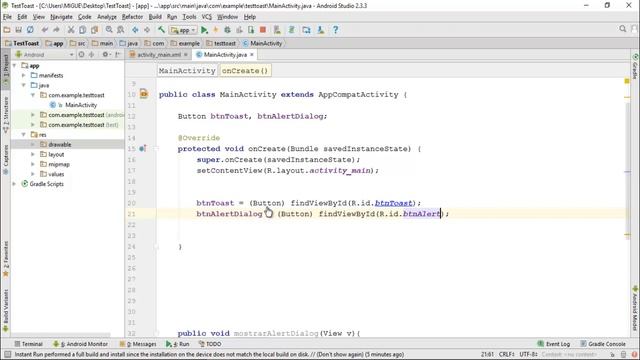This screenshot has height=360, width=640.
Task: Switch to the activity_main.xml editor tab
Action: click(x=158, y=54)
